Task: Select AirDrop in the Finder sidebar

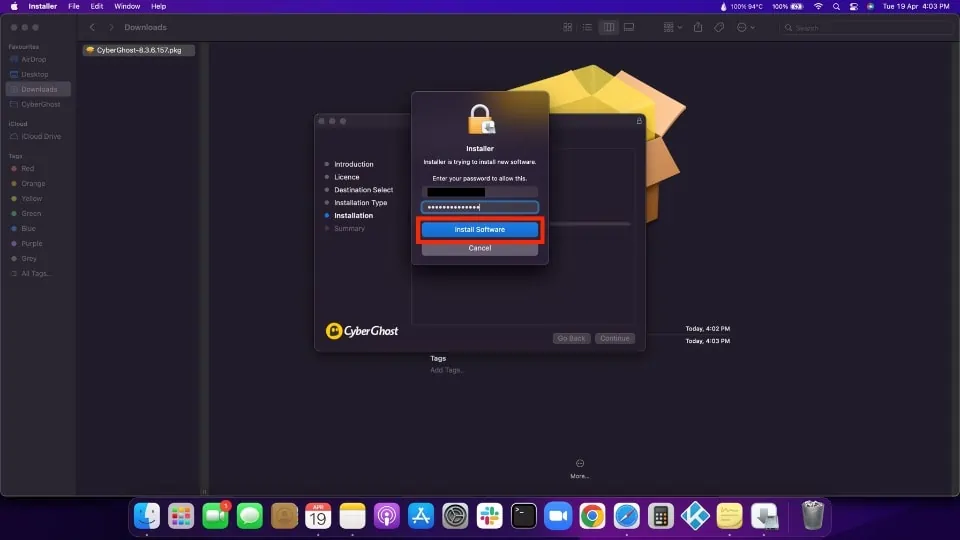Action: [38, 59]
